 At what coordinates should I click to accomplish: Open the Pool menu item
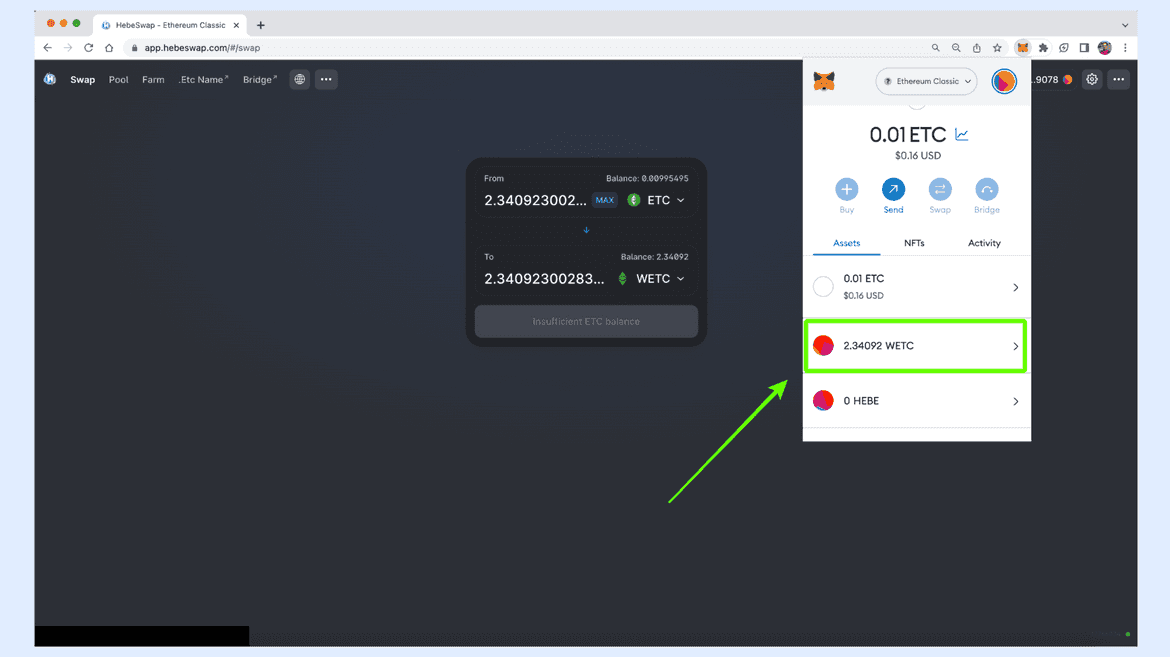coord(118,80)
